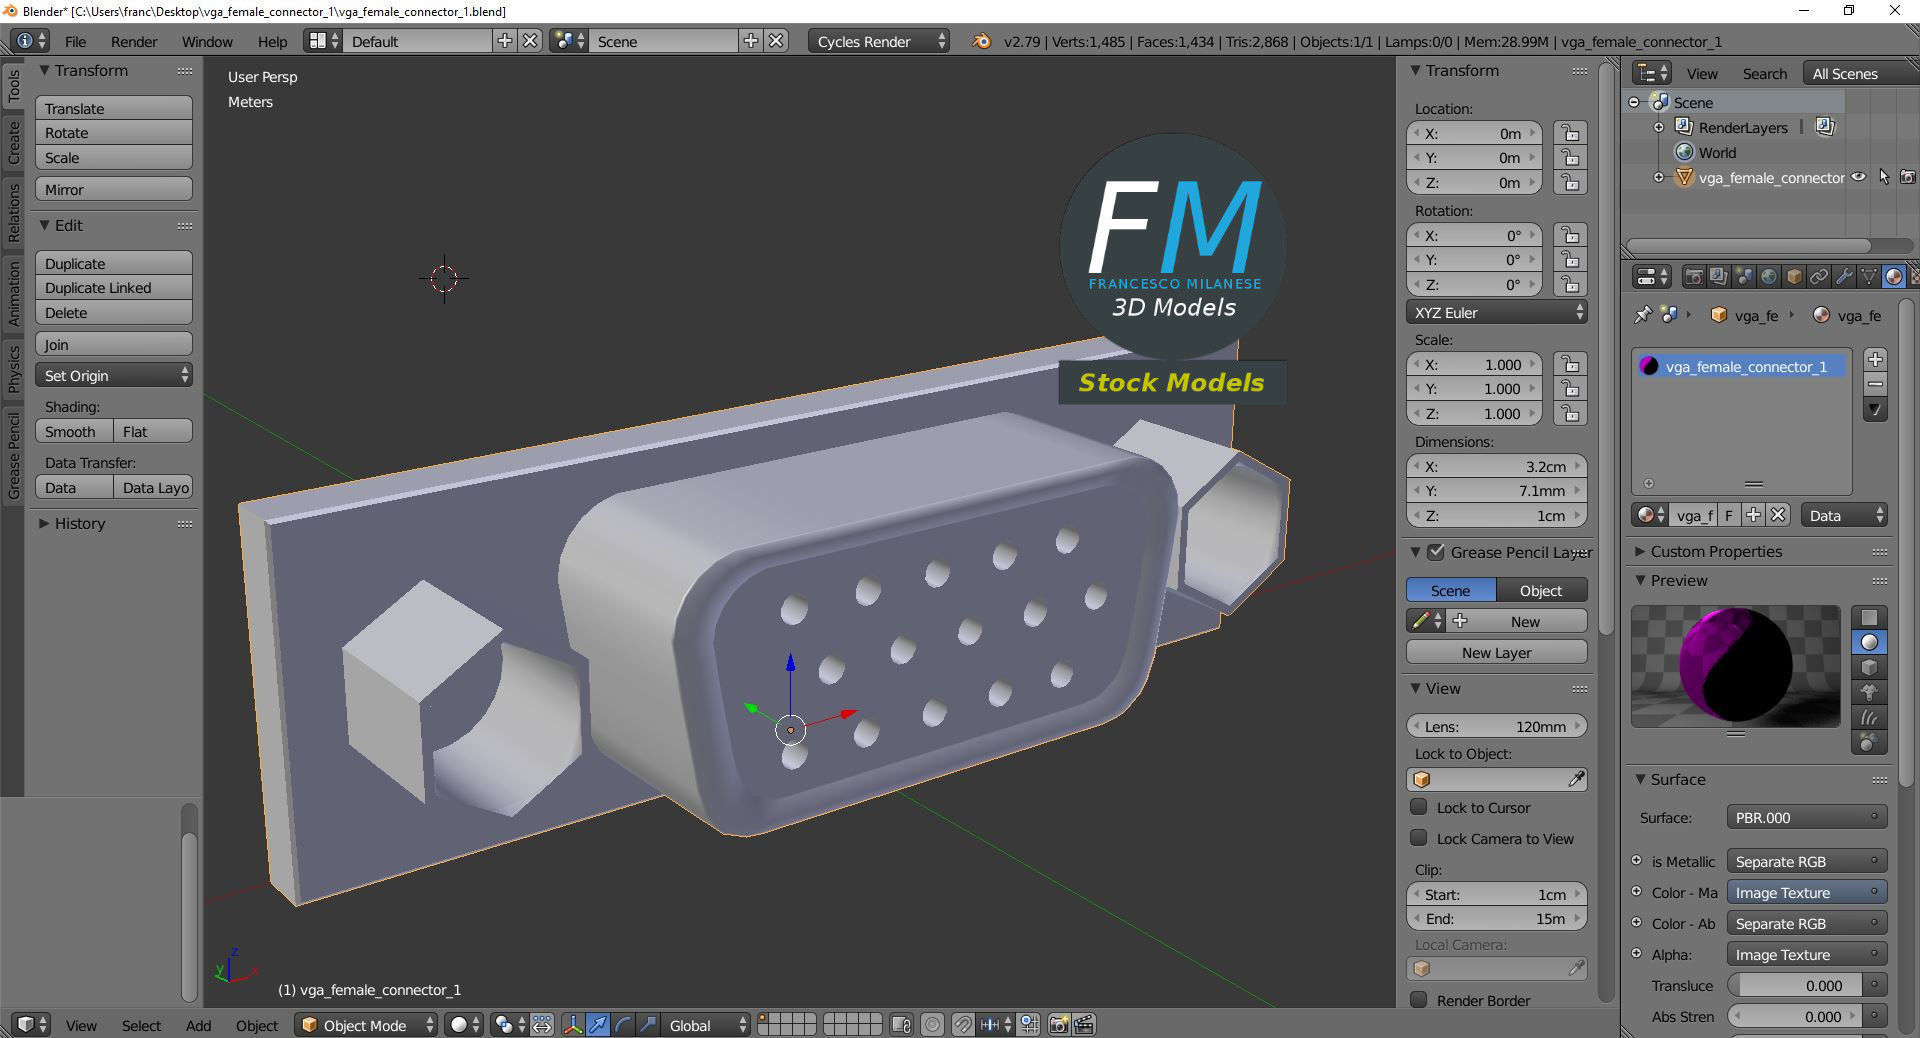The width and height of the screenshot is (1920, 1038).
Task: Click OpenGL render image camera icon
Action: (1059, 1025)
